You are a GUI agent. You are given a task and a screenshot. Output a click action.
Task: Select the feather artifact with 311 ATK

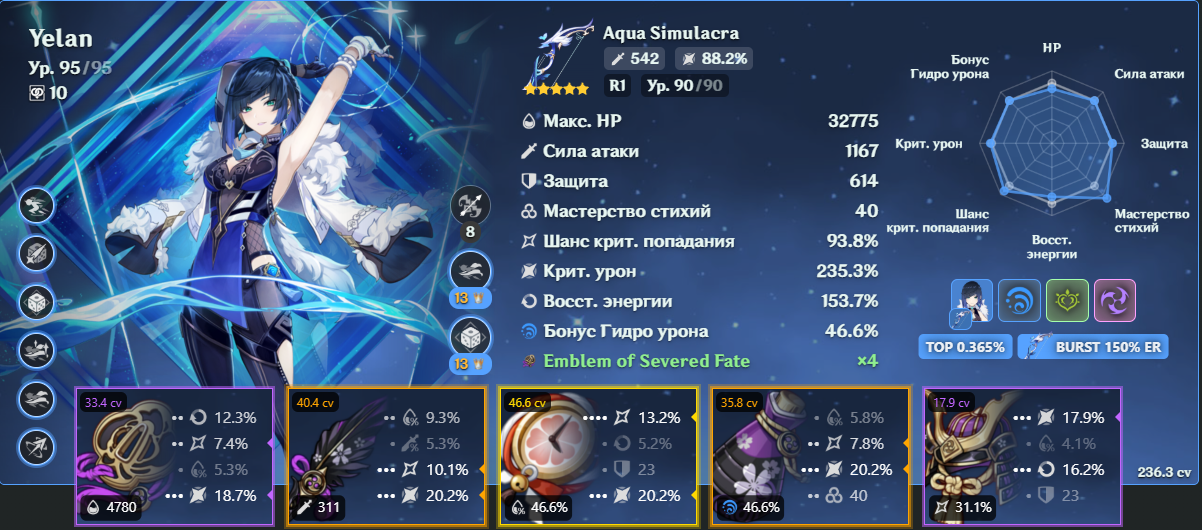pyautogui.click(x=386, y=456)
